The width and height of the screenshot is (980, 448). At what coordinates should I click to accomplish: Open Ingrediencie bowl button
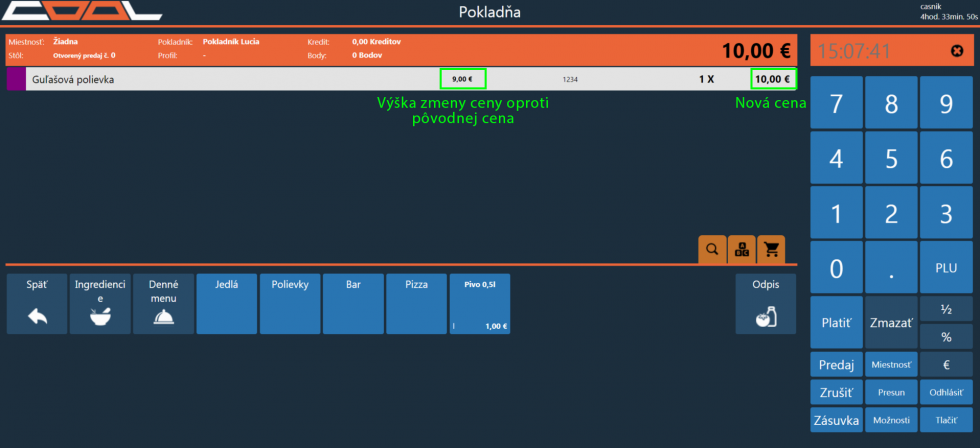pyautogui.click(x=100, y=304)
